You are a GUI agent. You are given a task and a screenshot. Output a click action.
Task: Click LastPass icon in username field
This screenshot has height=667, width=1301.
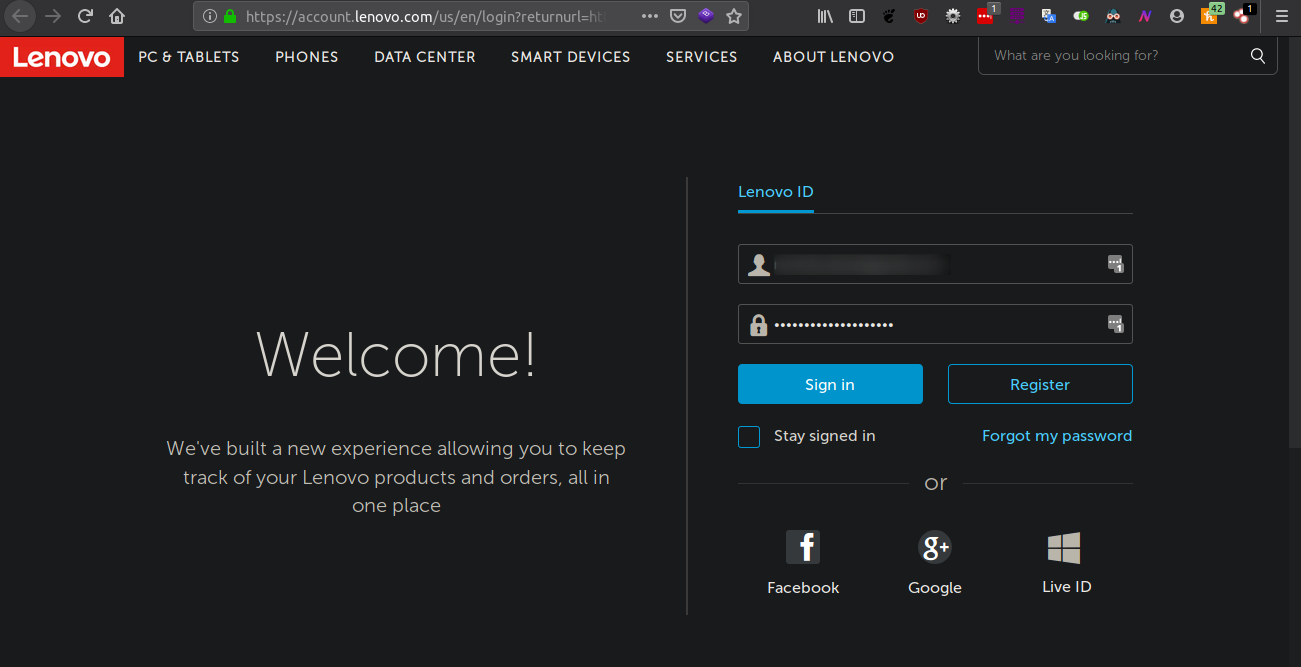[x=1115, y=264]
